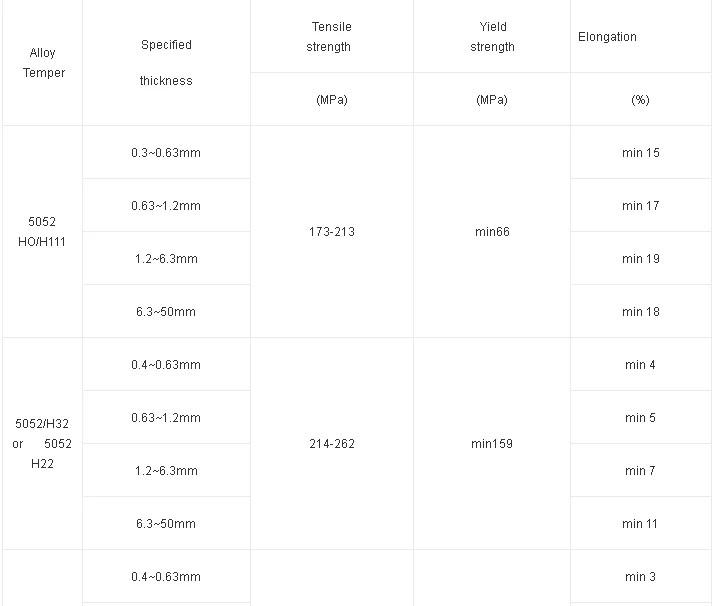Click the 0.3~0.63mm thickness cell

[165, 153]
